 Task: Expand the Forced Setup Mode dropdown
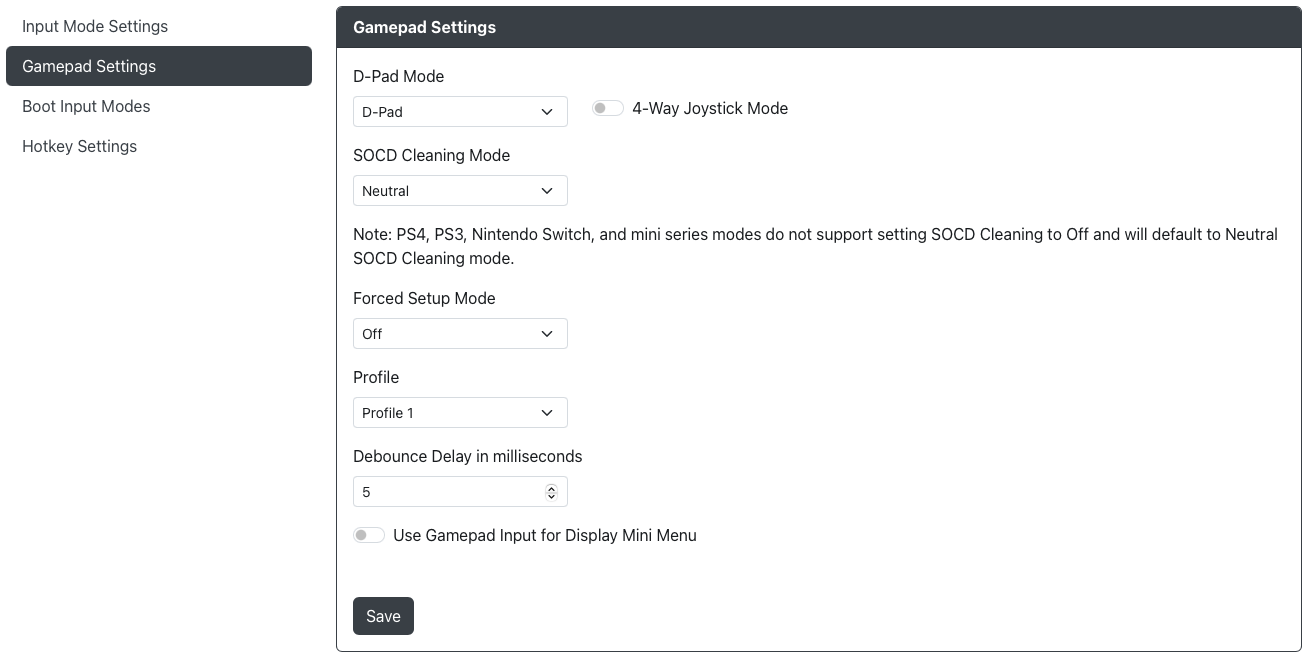(x=460, y=334)
